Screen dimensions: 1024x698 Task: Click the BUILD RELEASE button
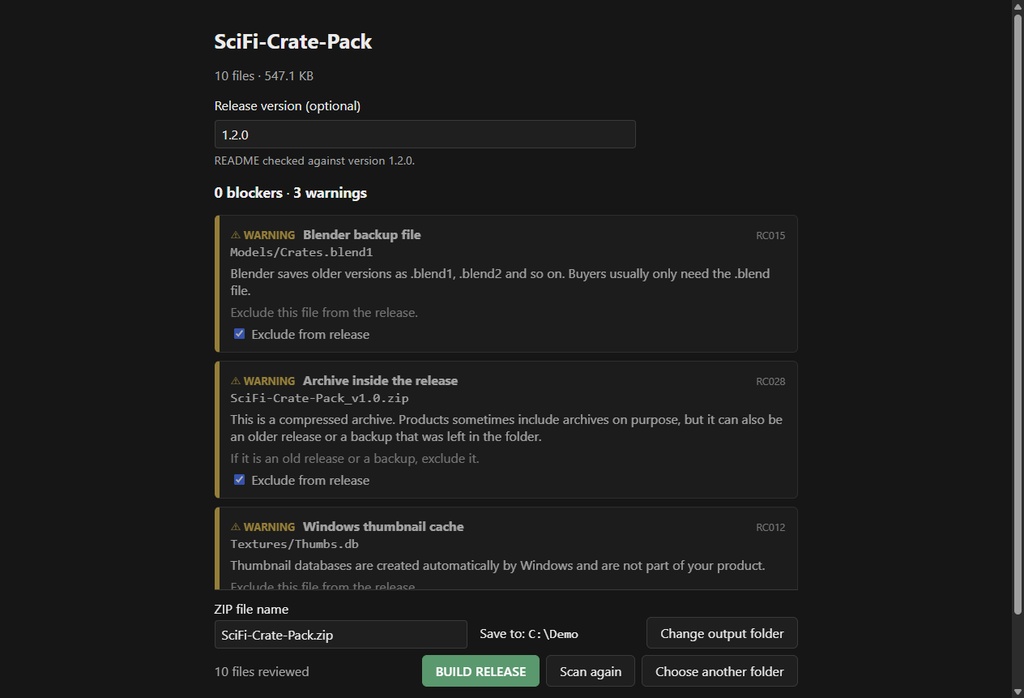click(x=481, y=671)
